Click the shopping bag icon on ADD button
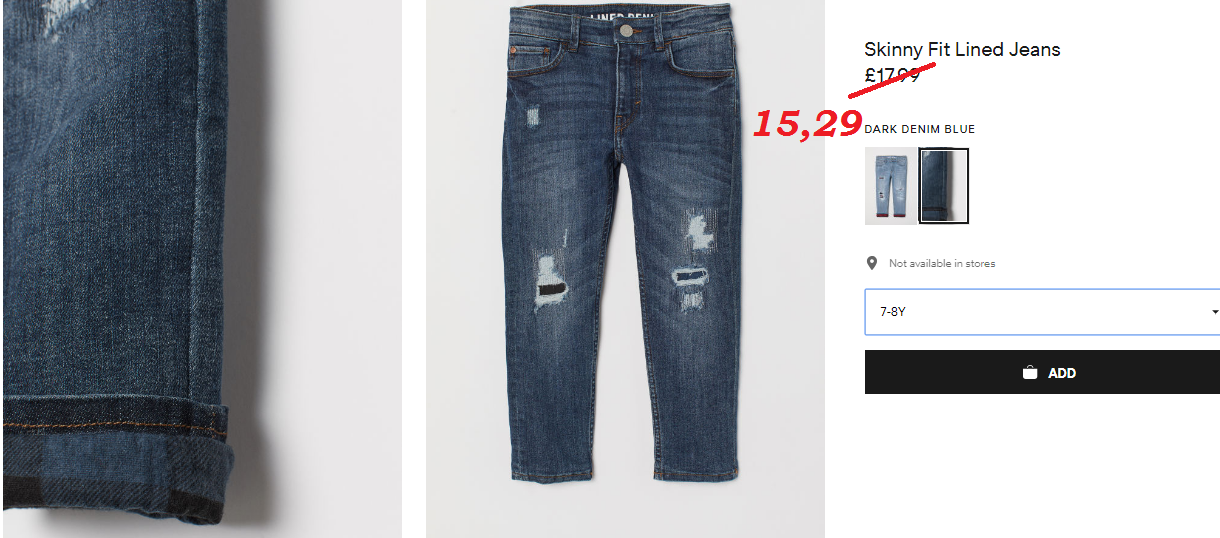Image resolution: width=1220 pixels, height=538 pixels. pos(1030,373)
